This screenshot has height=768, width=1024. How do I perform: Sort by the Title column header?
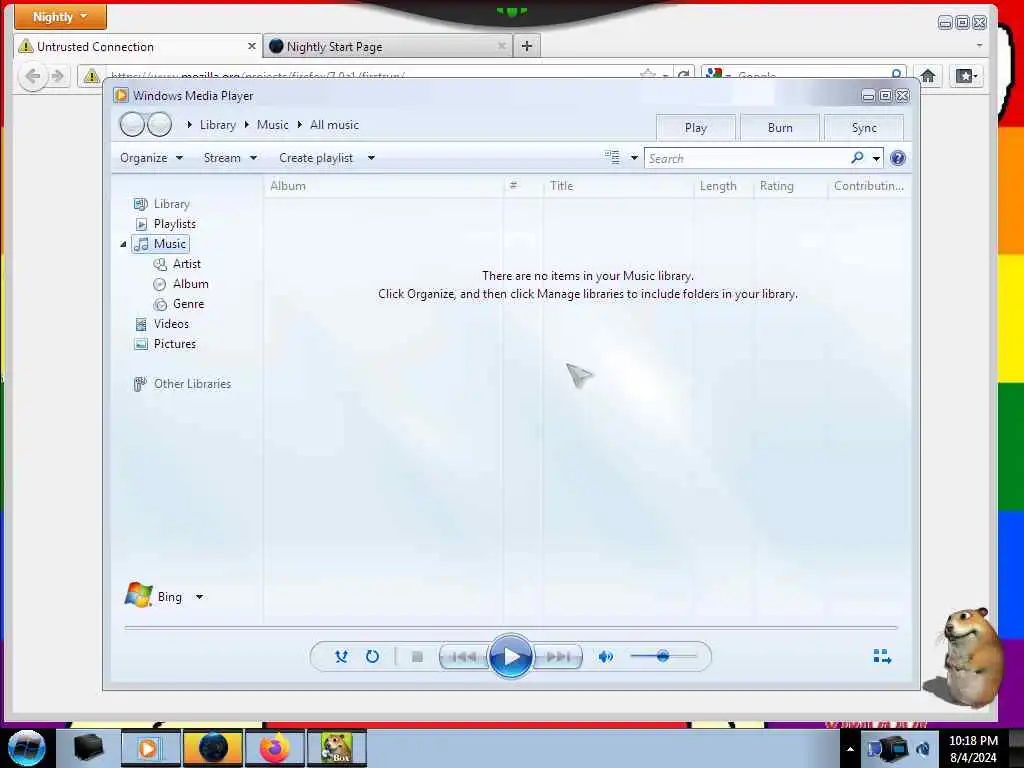tap(618, 186)
